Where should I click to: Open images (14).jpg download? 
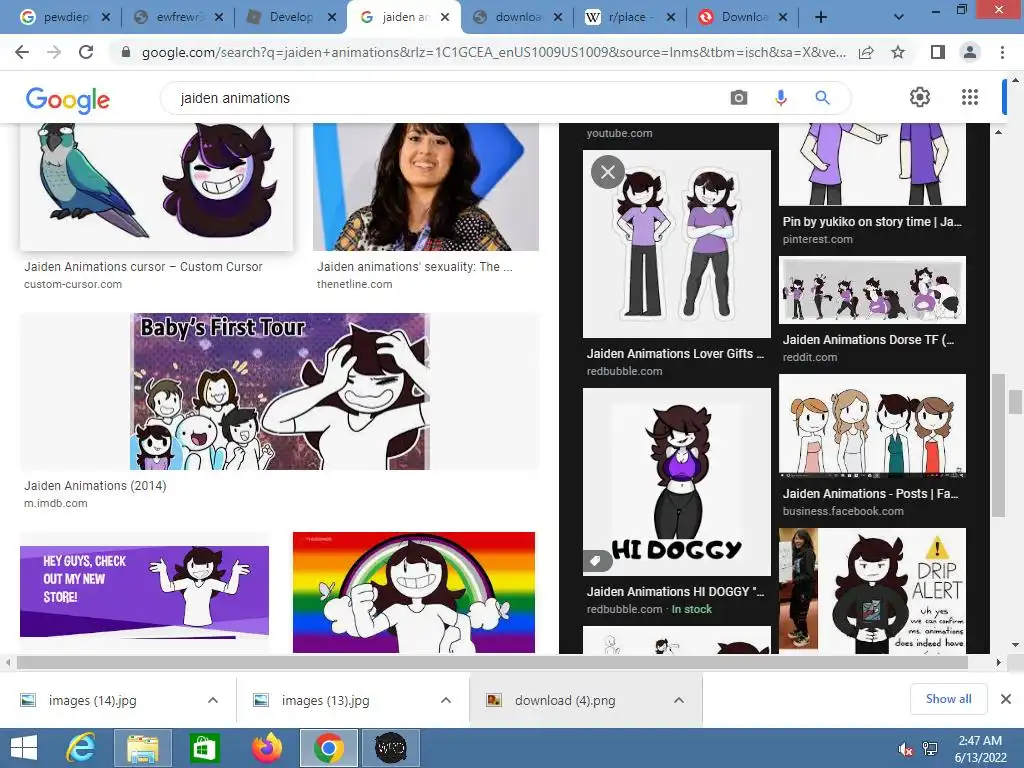coord(91,701)
